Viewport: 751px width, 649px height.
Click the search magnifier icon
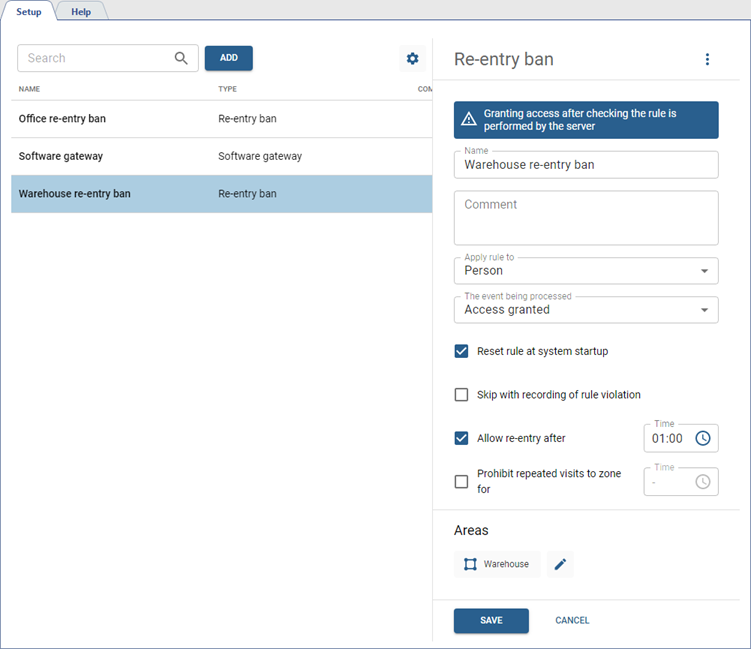coord(181,58)
